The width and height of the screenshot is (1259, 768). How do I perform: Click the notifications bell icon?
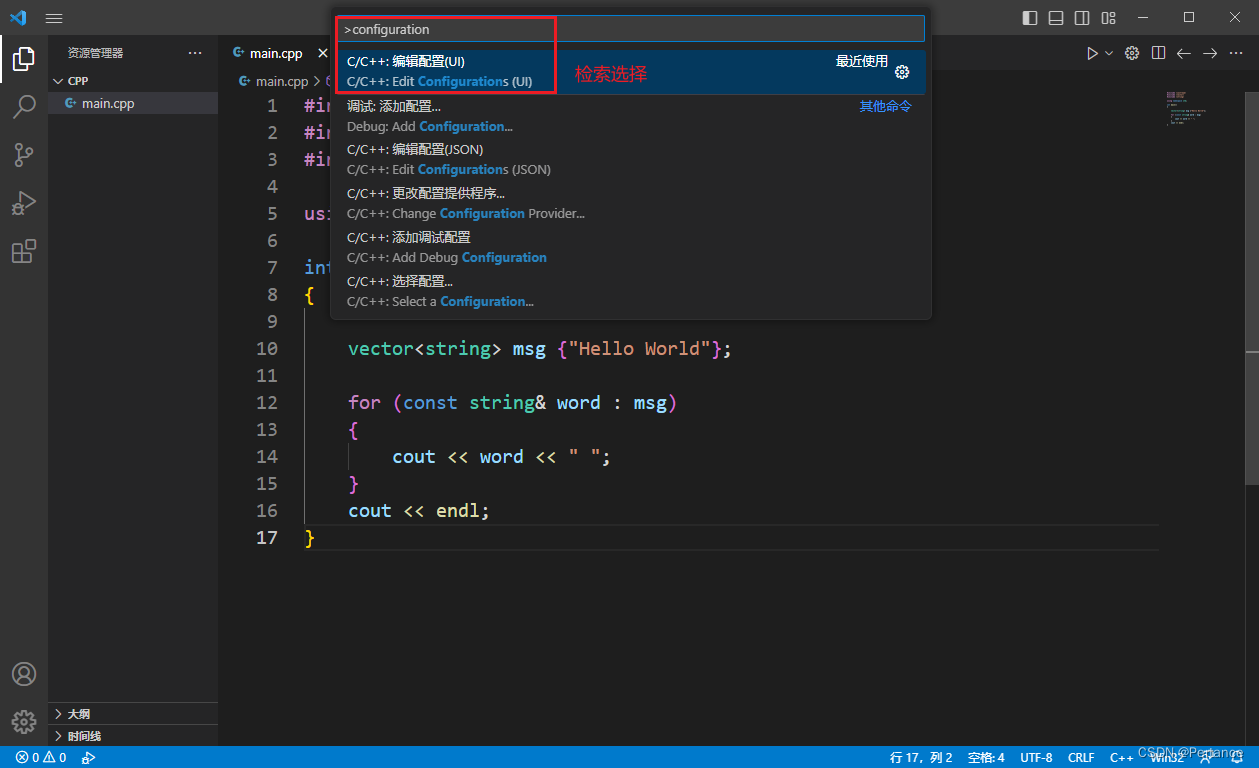pos(1237,758)
